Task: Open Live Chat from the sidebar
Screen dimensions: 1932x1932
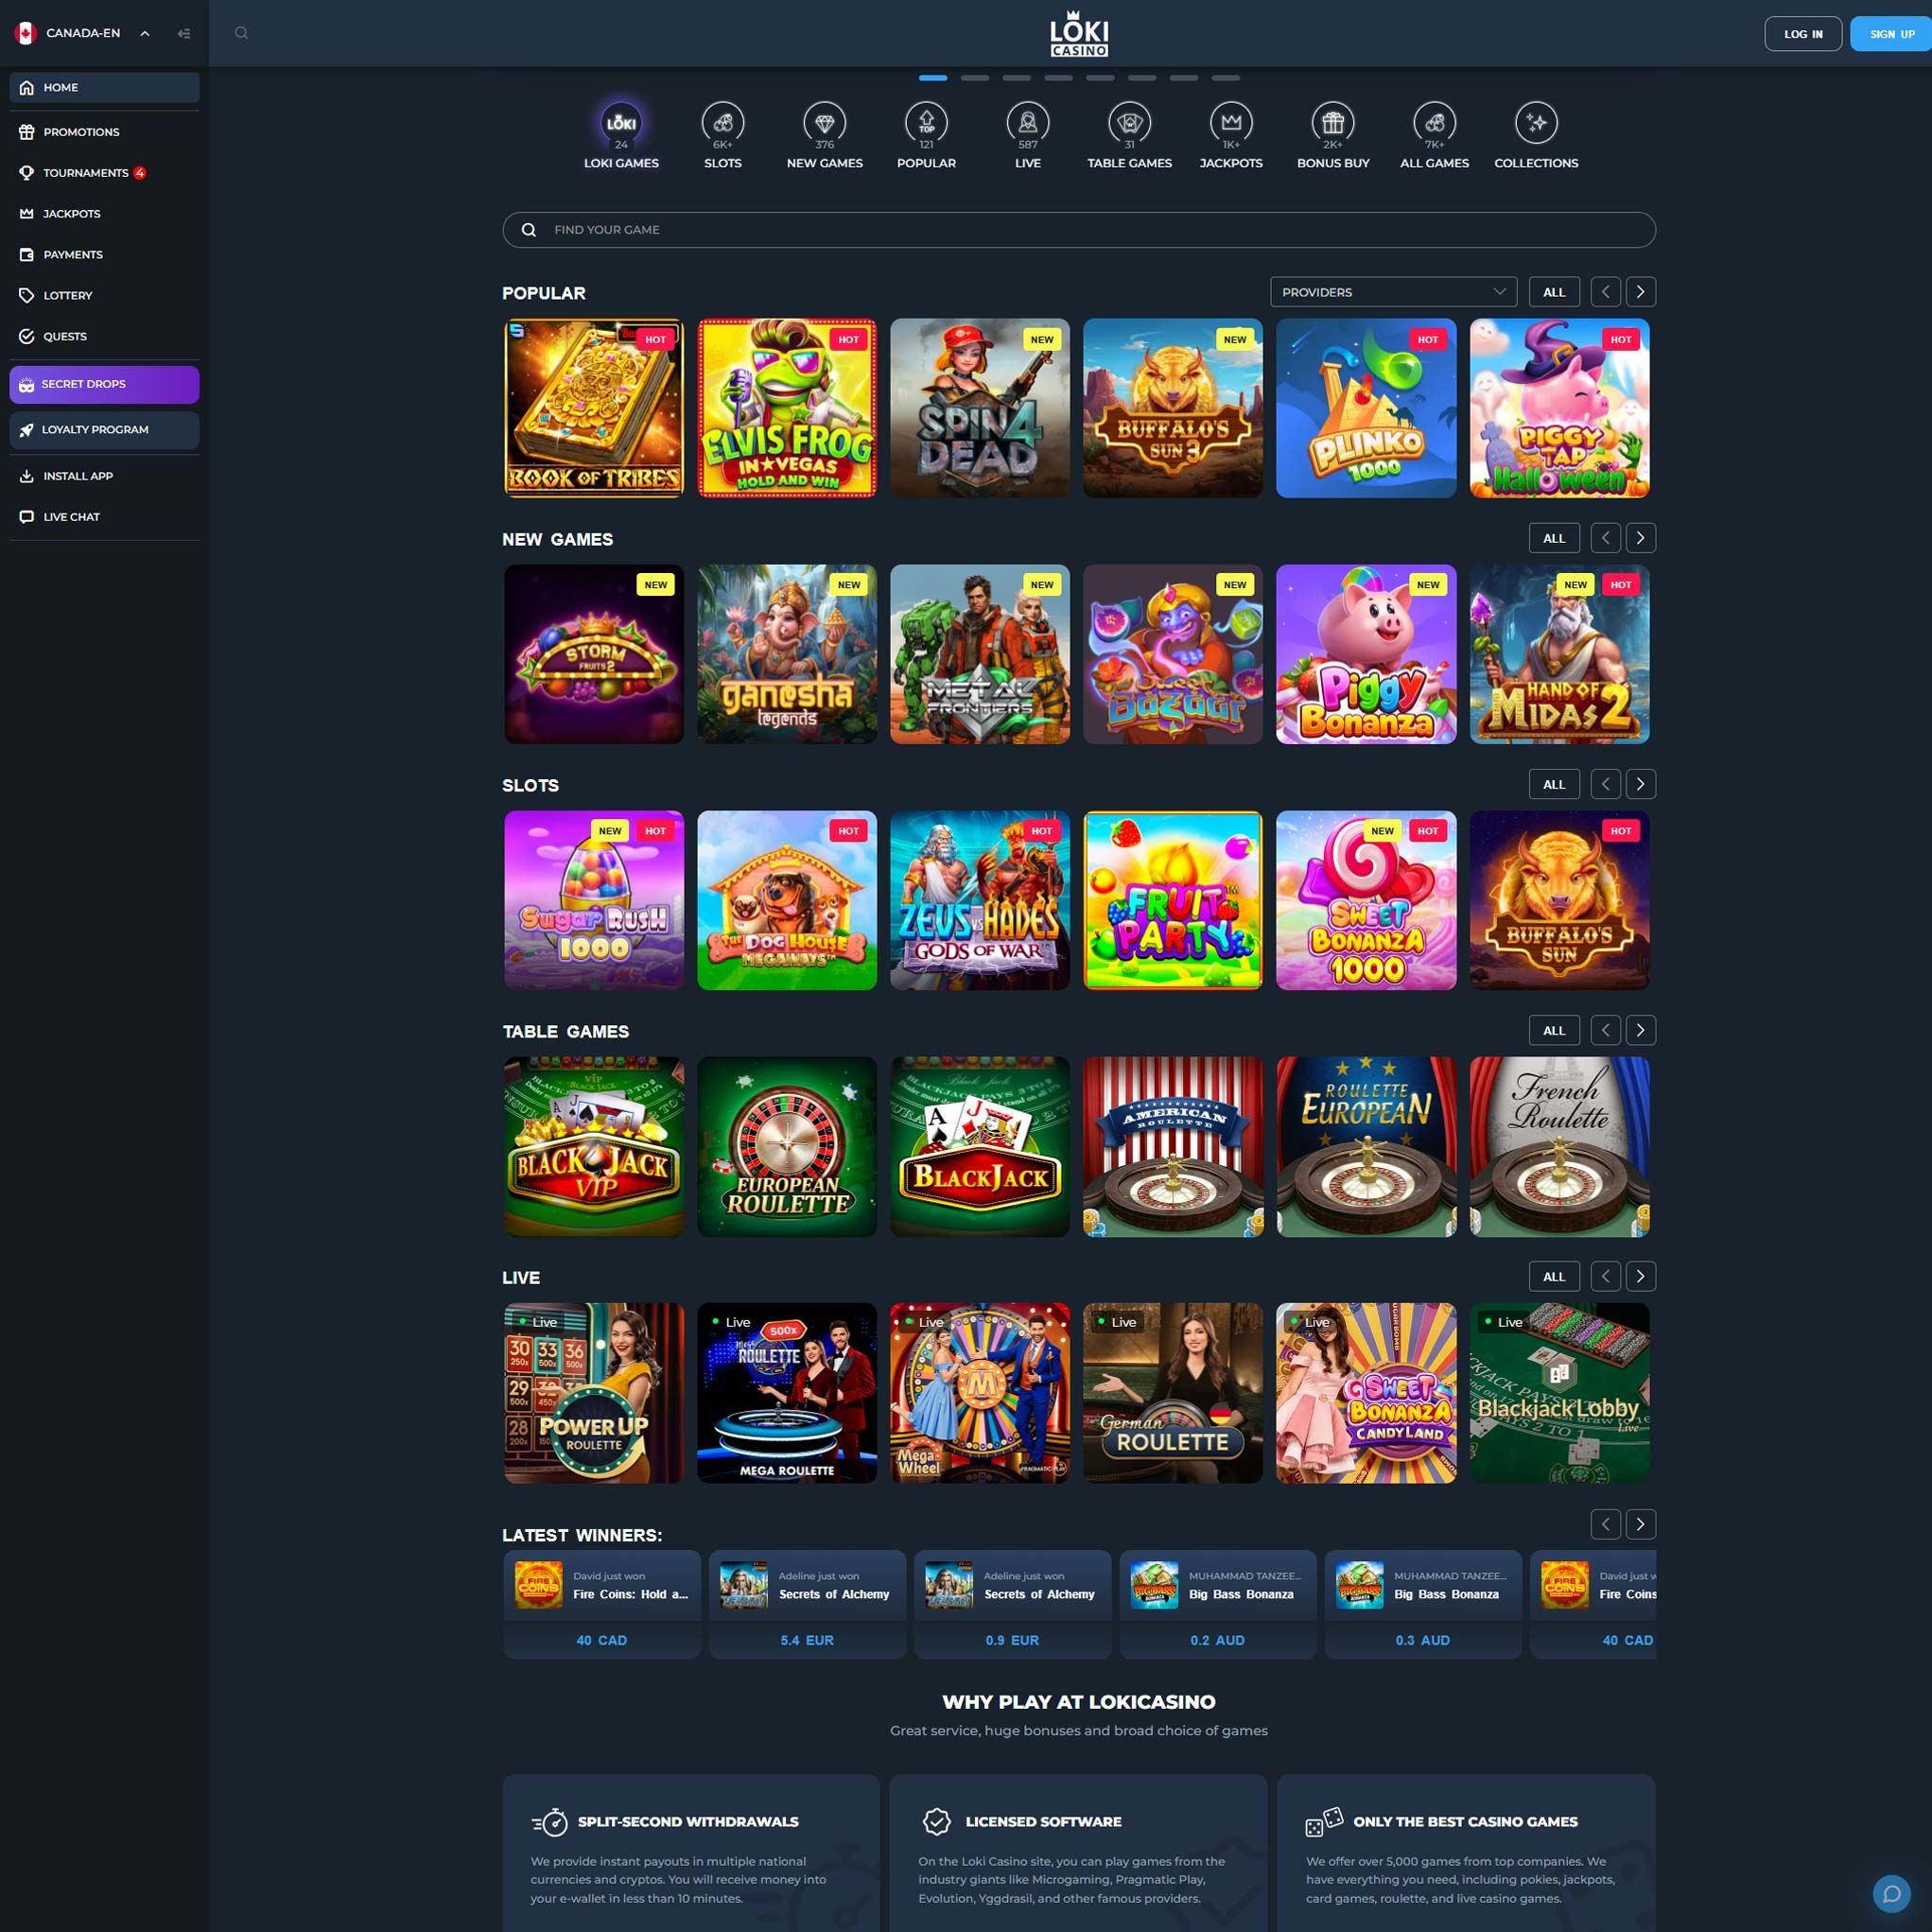Action: 104,517
